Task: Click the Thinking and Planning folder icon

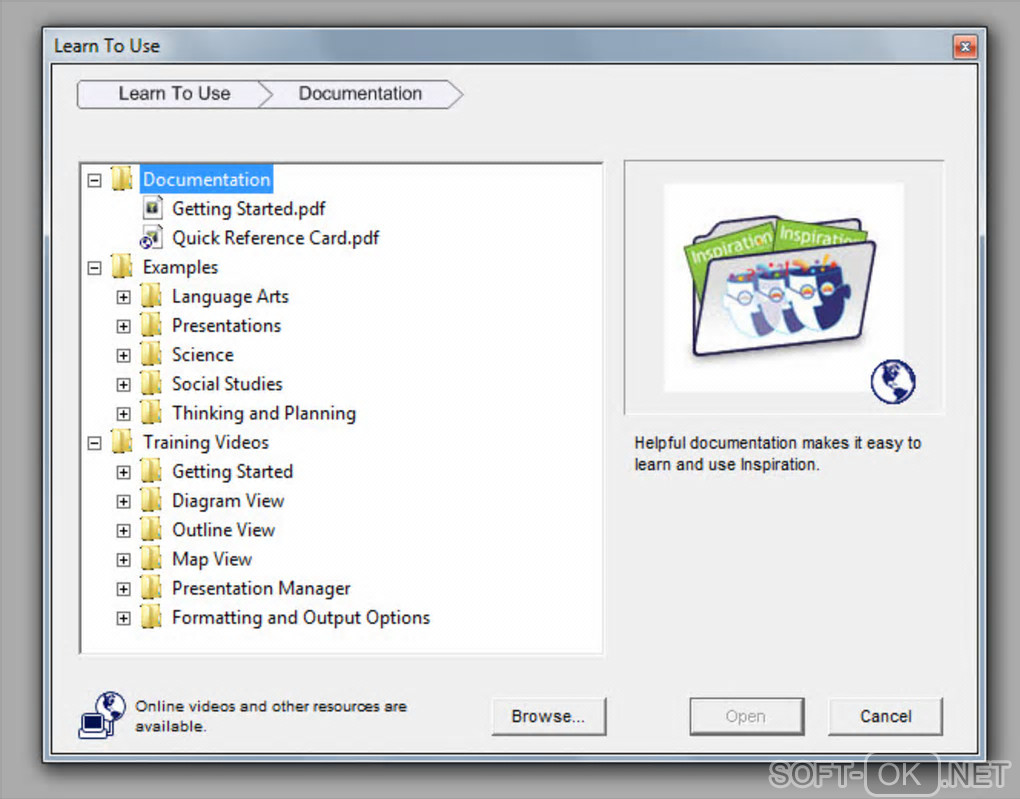Action: click(x=151, y=413)
